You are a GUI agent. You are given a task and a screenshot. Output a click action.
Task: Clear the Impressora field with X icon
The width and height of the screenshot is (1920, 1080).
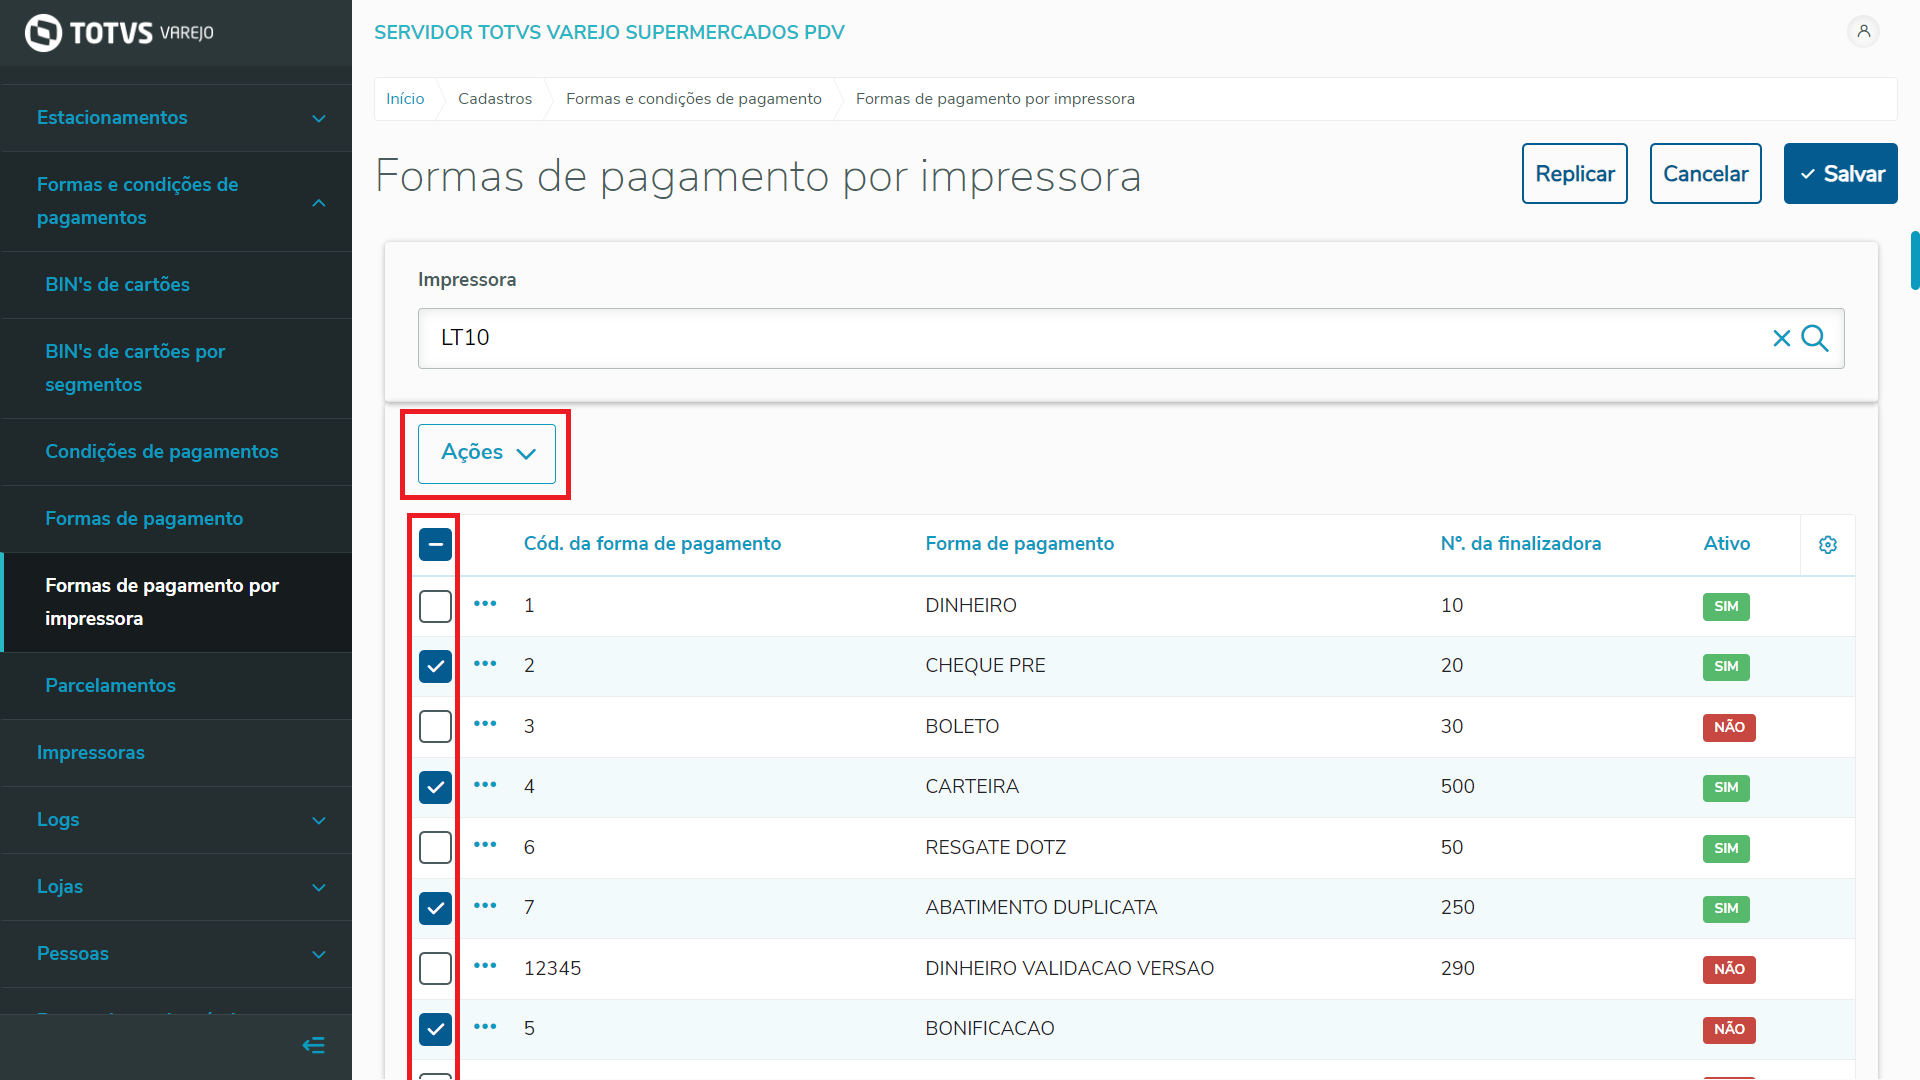pyautogui.click(x=1781, y=338)
